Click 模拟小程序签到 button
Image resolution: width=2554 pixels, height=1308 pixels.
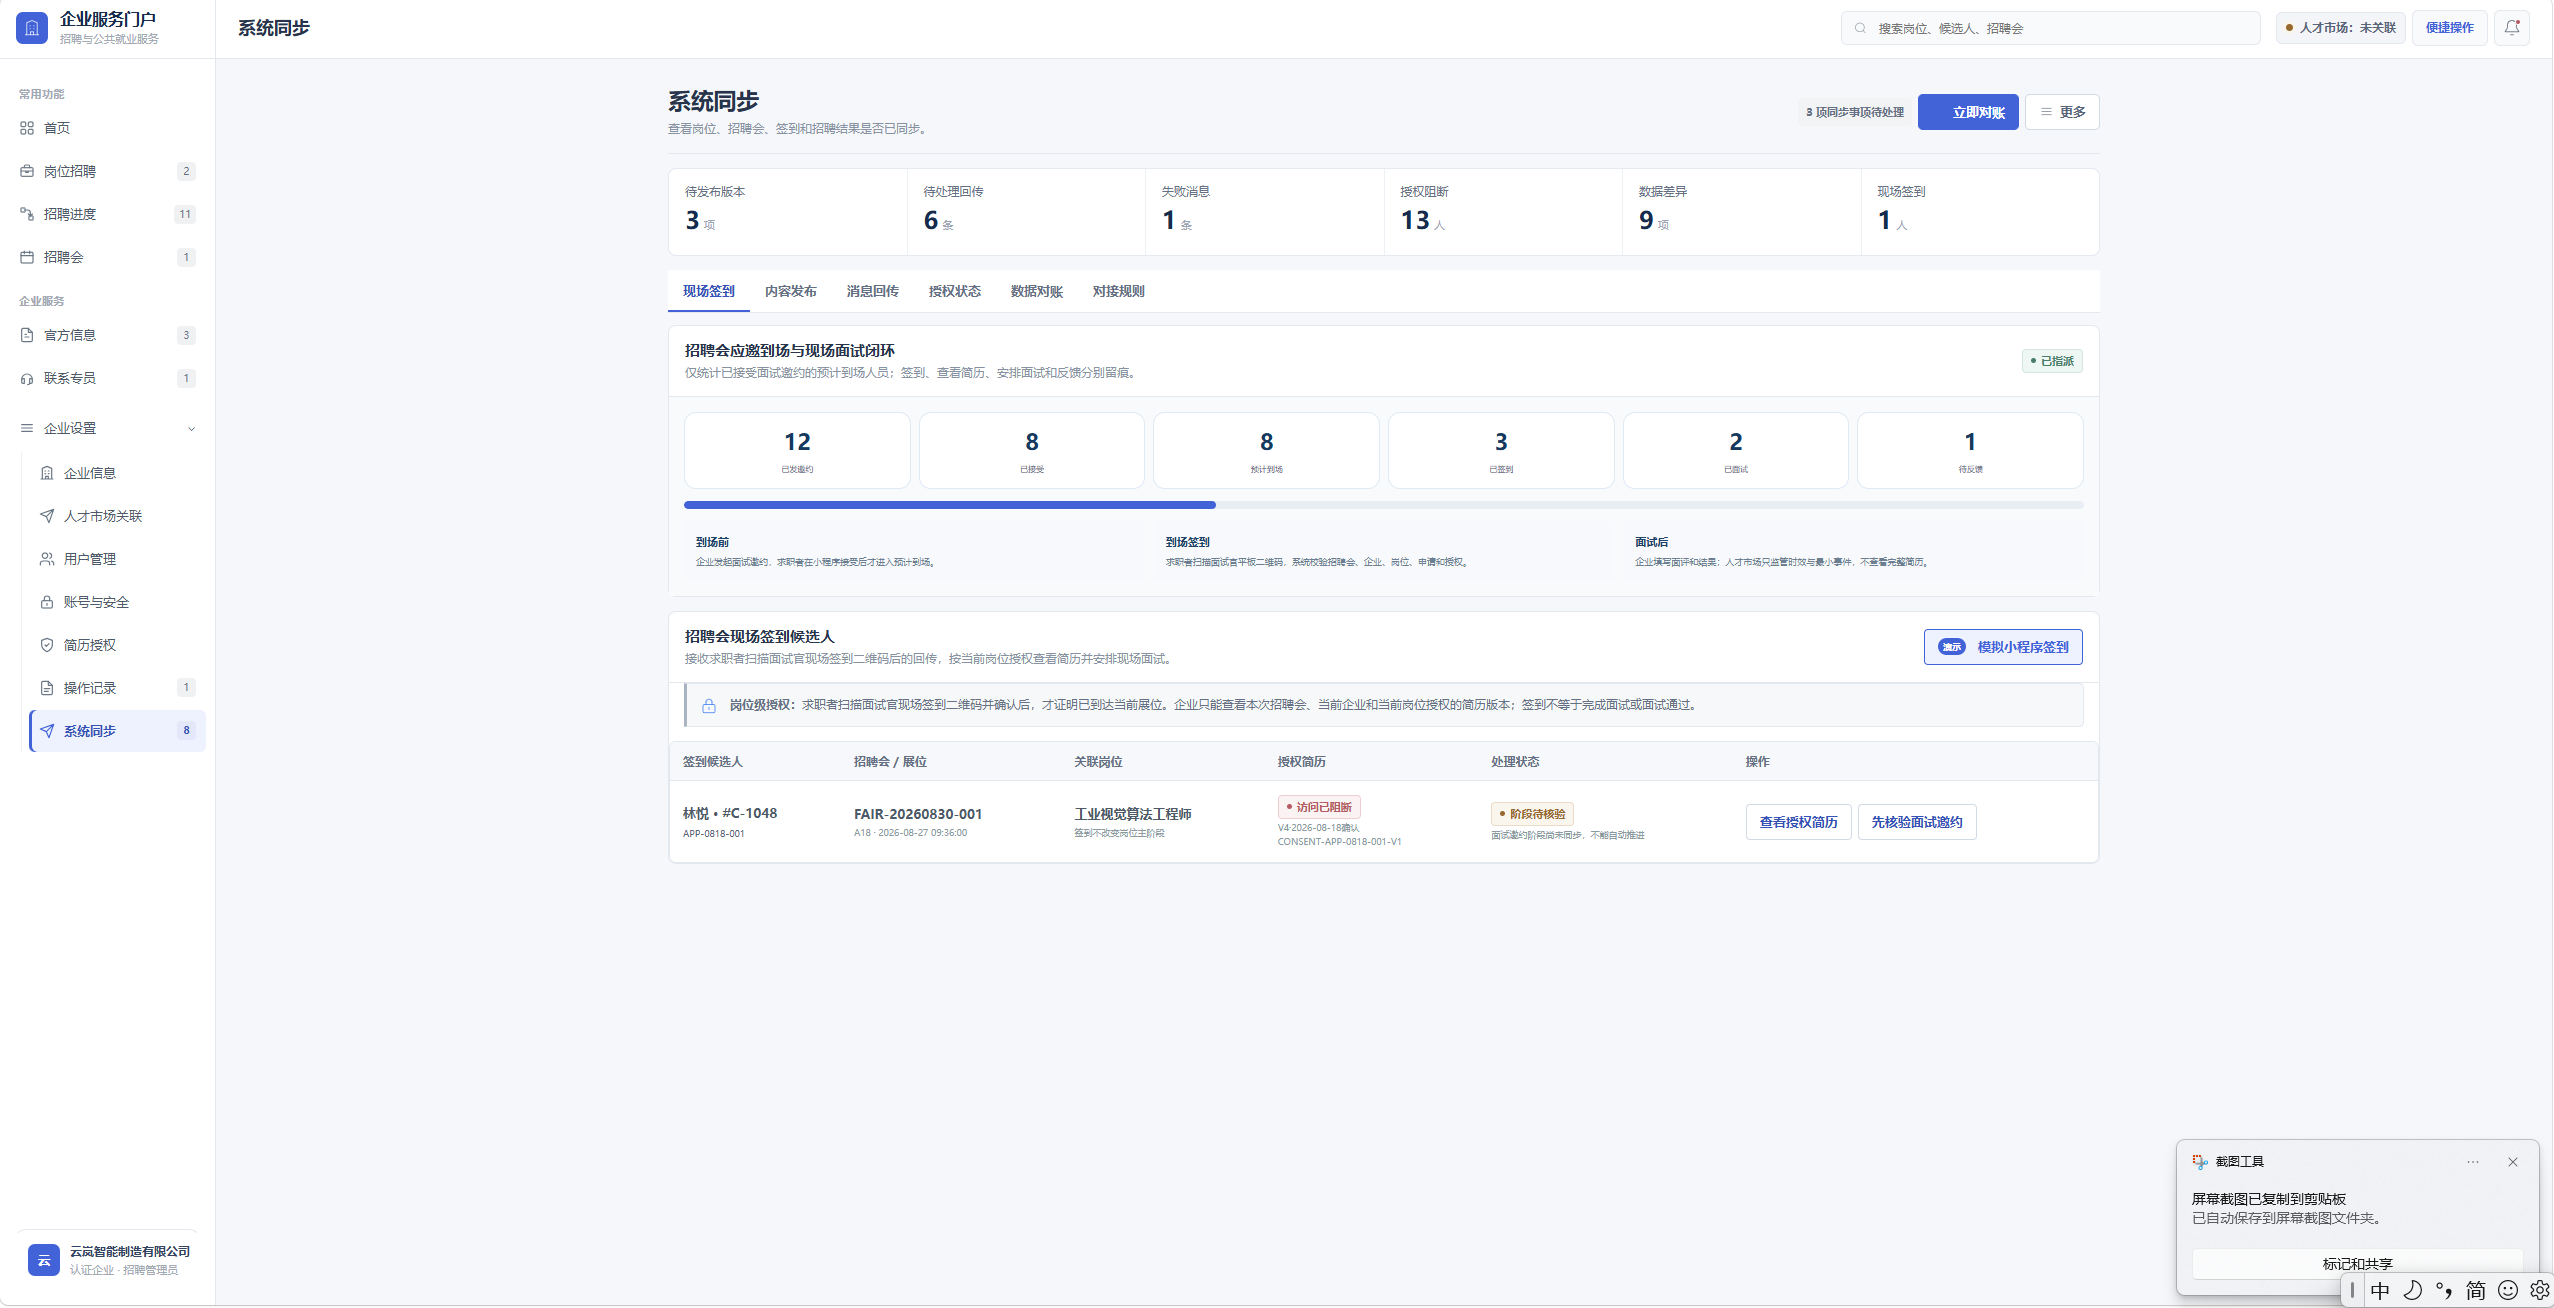coord(2003,647)
